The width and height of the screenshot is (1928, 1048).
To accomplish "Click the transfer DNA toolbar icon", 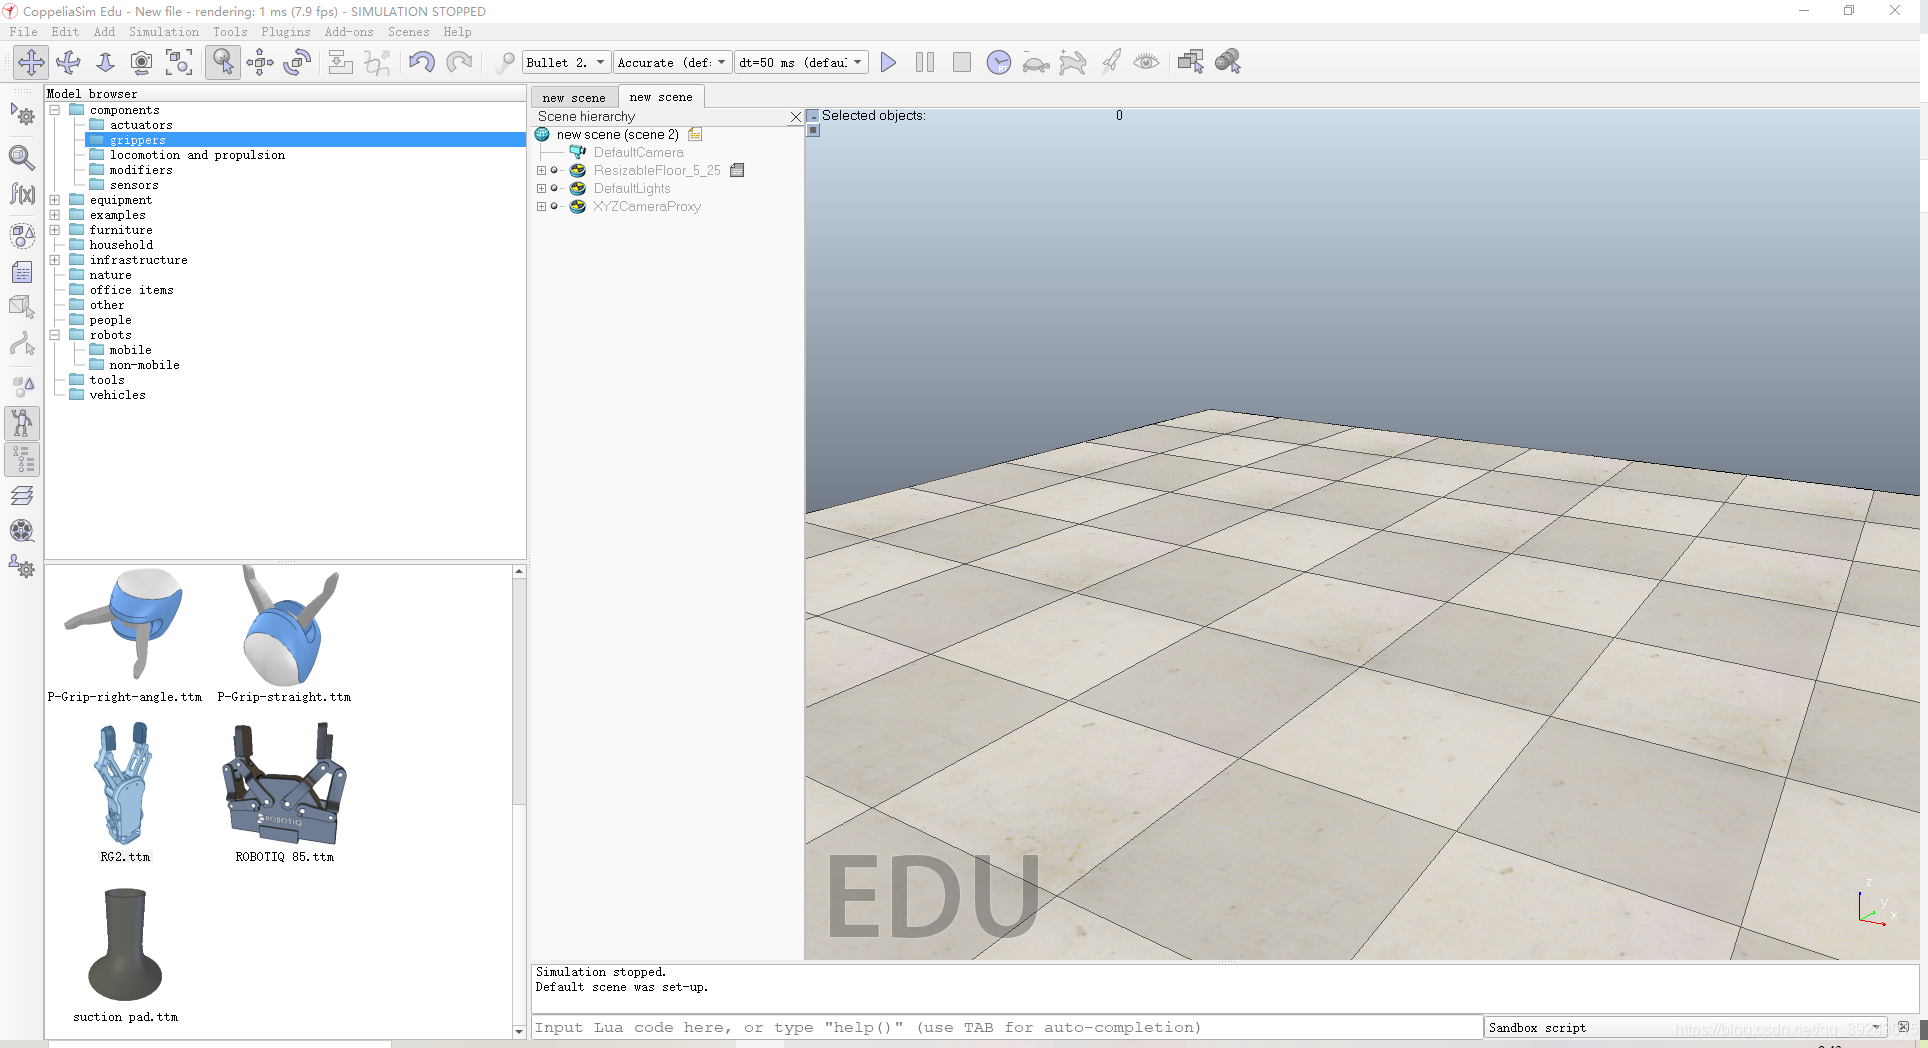I will click(378, 62).
